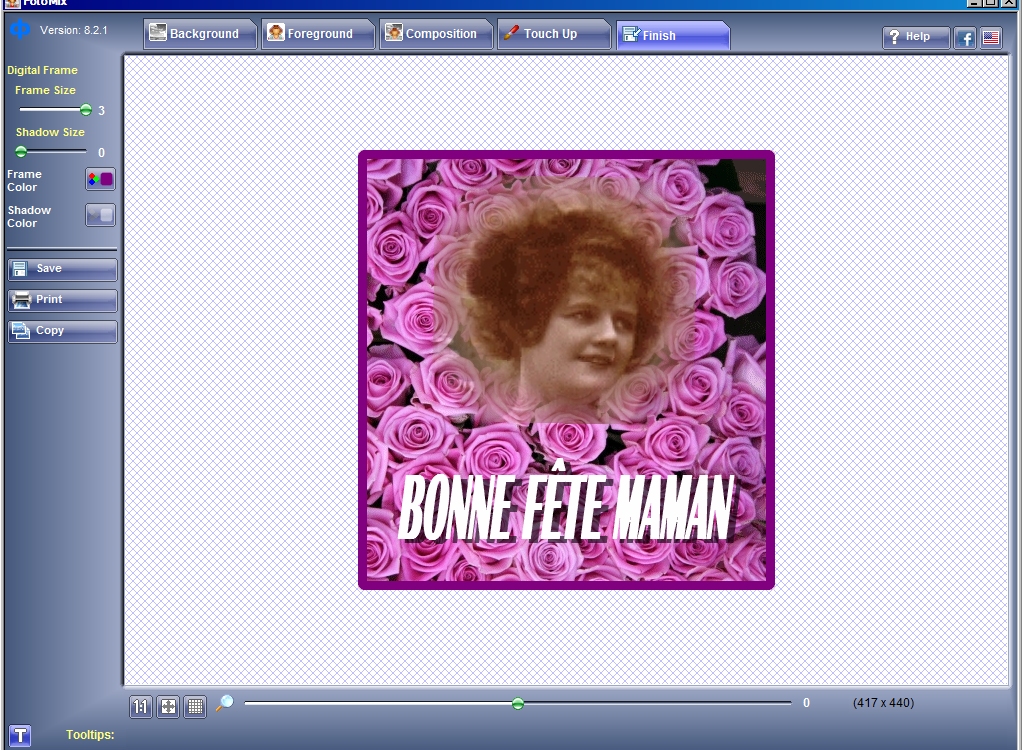
Task: Open the Background tab
Action: point(200,34)
